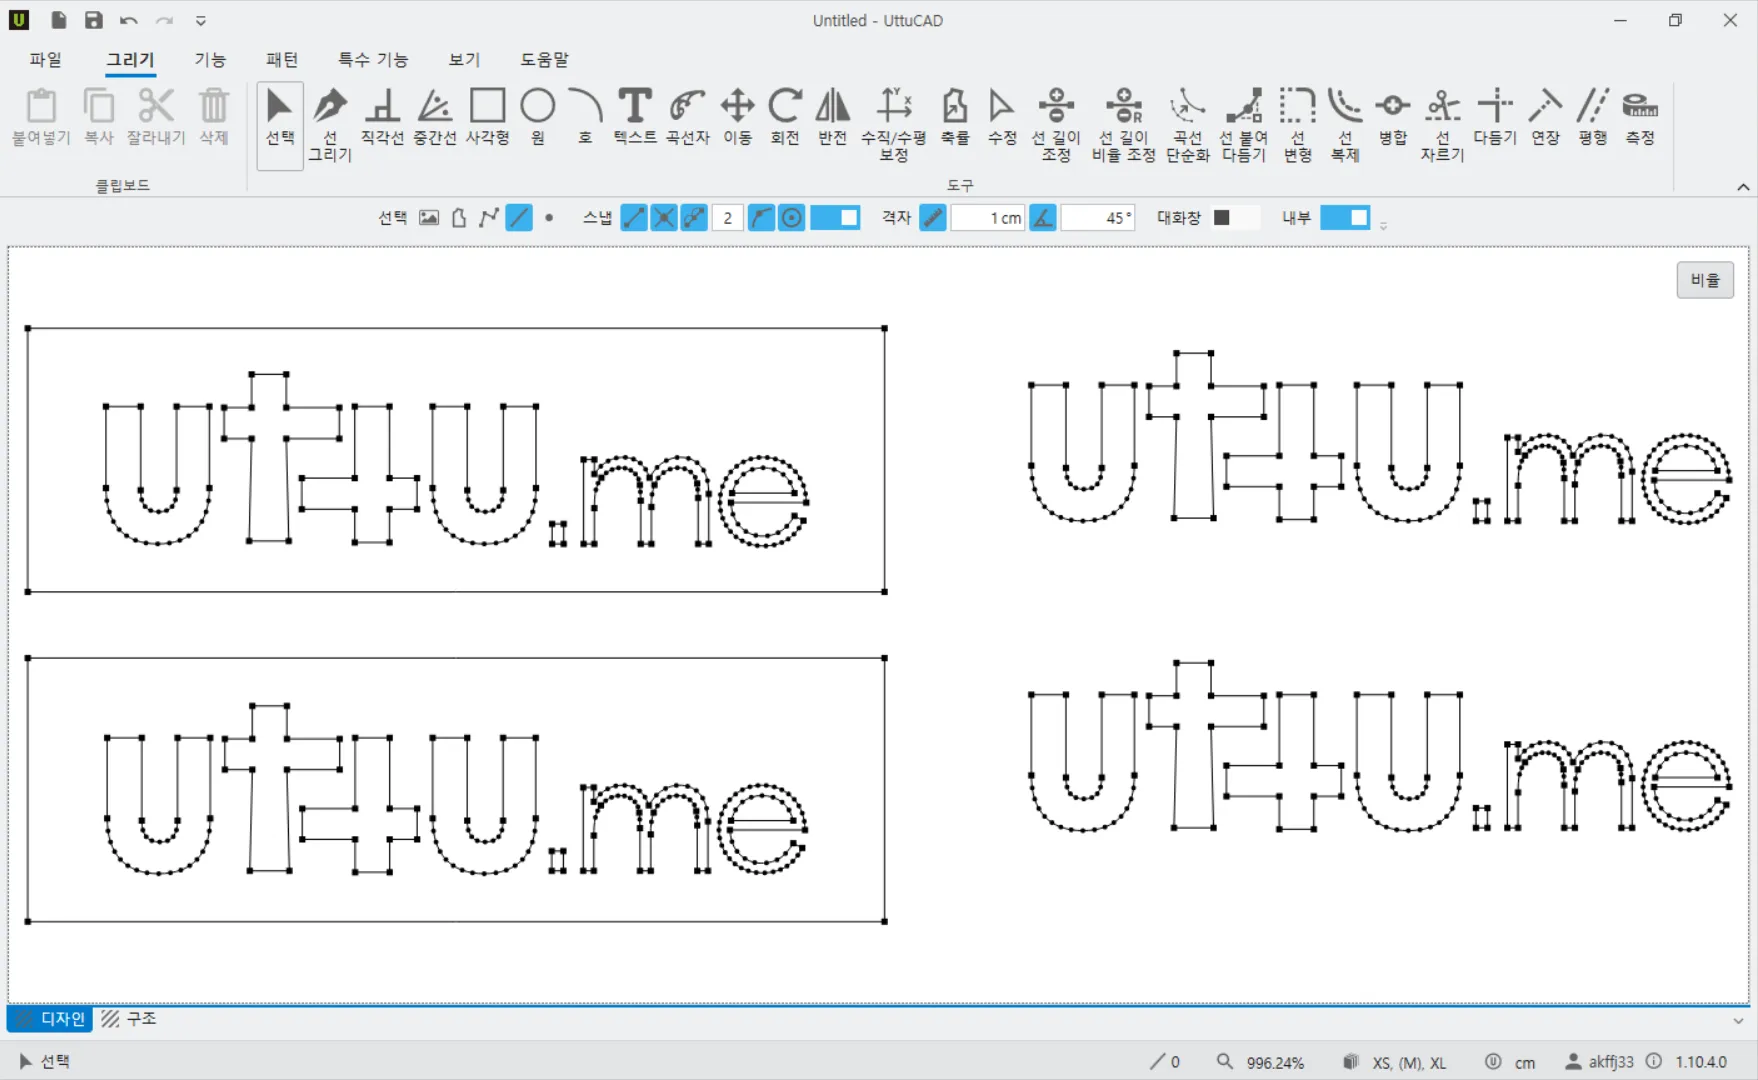Click the 잘라내기 cut scissors icon

coord(156,118)
